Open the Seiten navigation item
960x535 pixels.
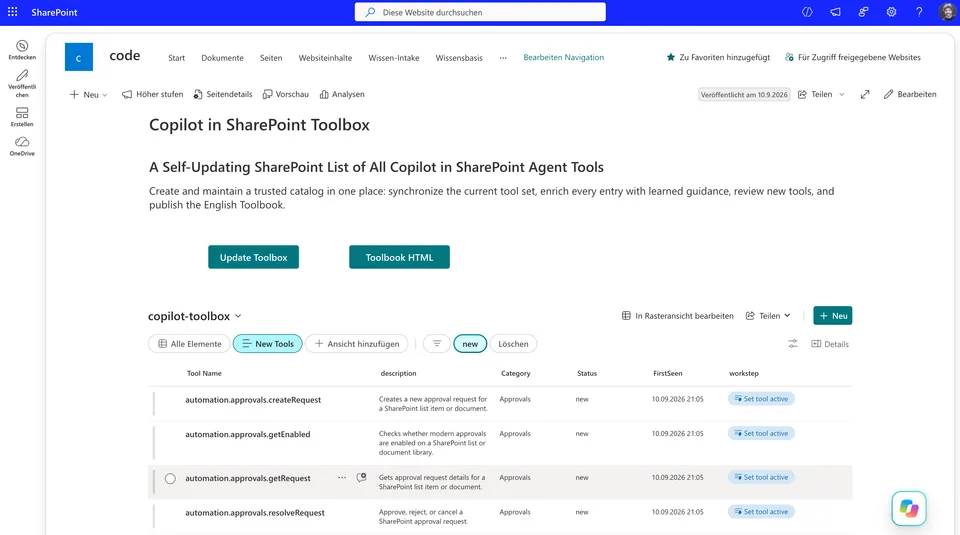(x=271, y=58)
